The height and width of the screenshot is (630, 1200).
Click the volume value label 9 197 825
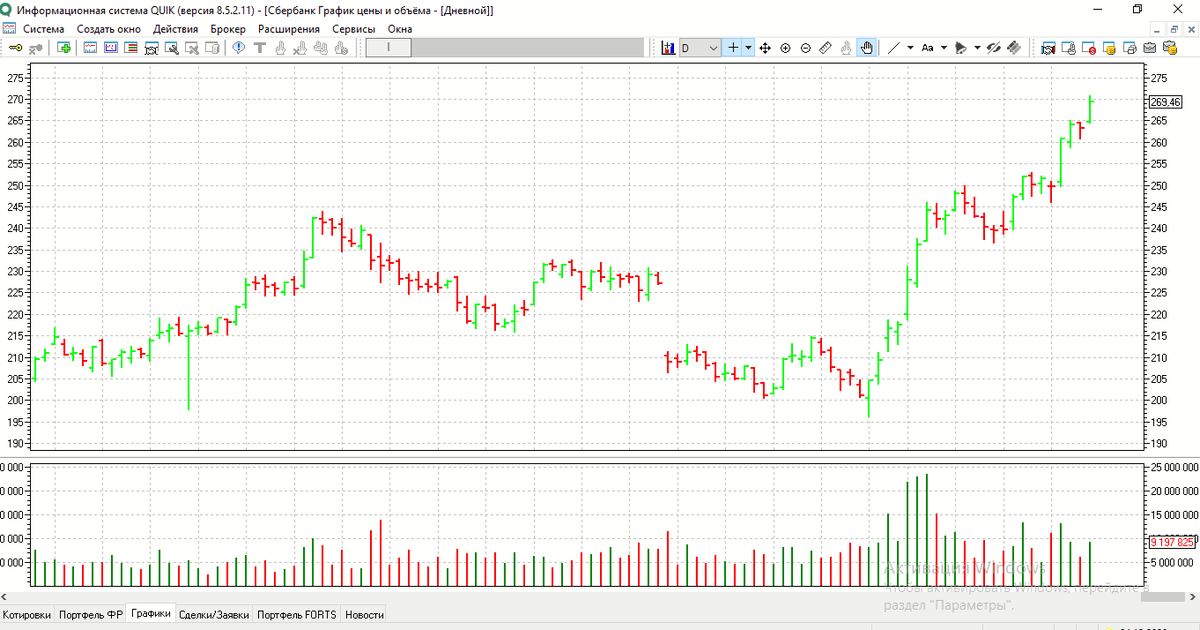pos(1172,542)
